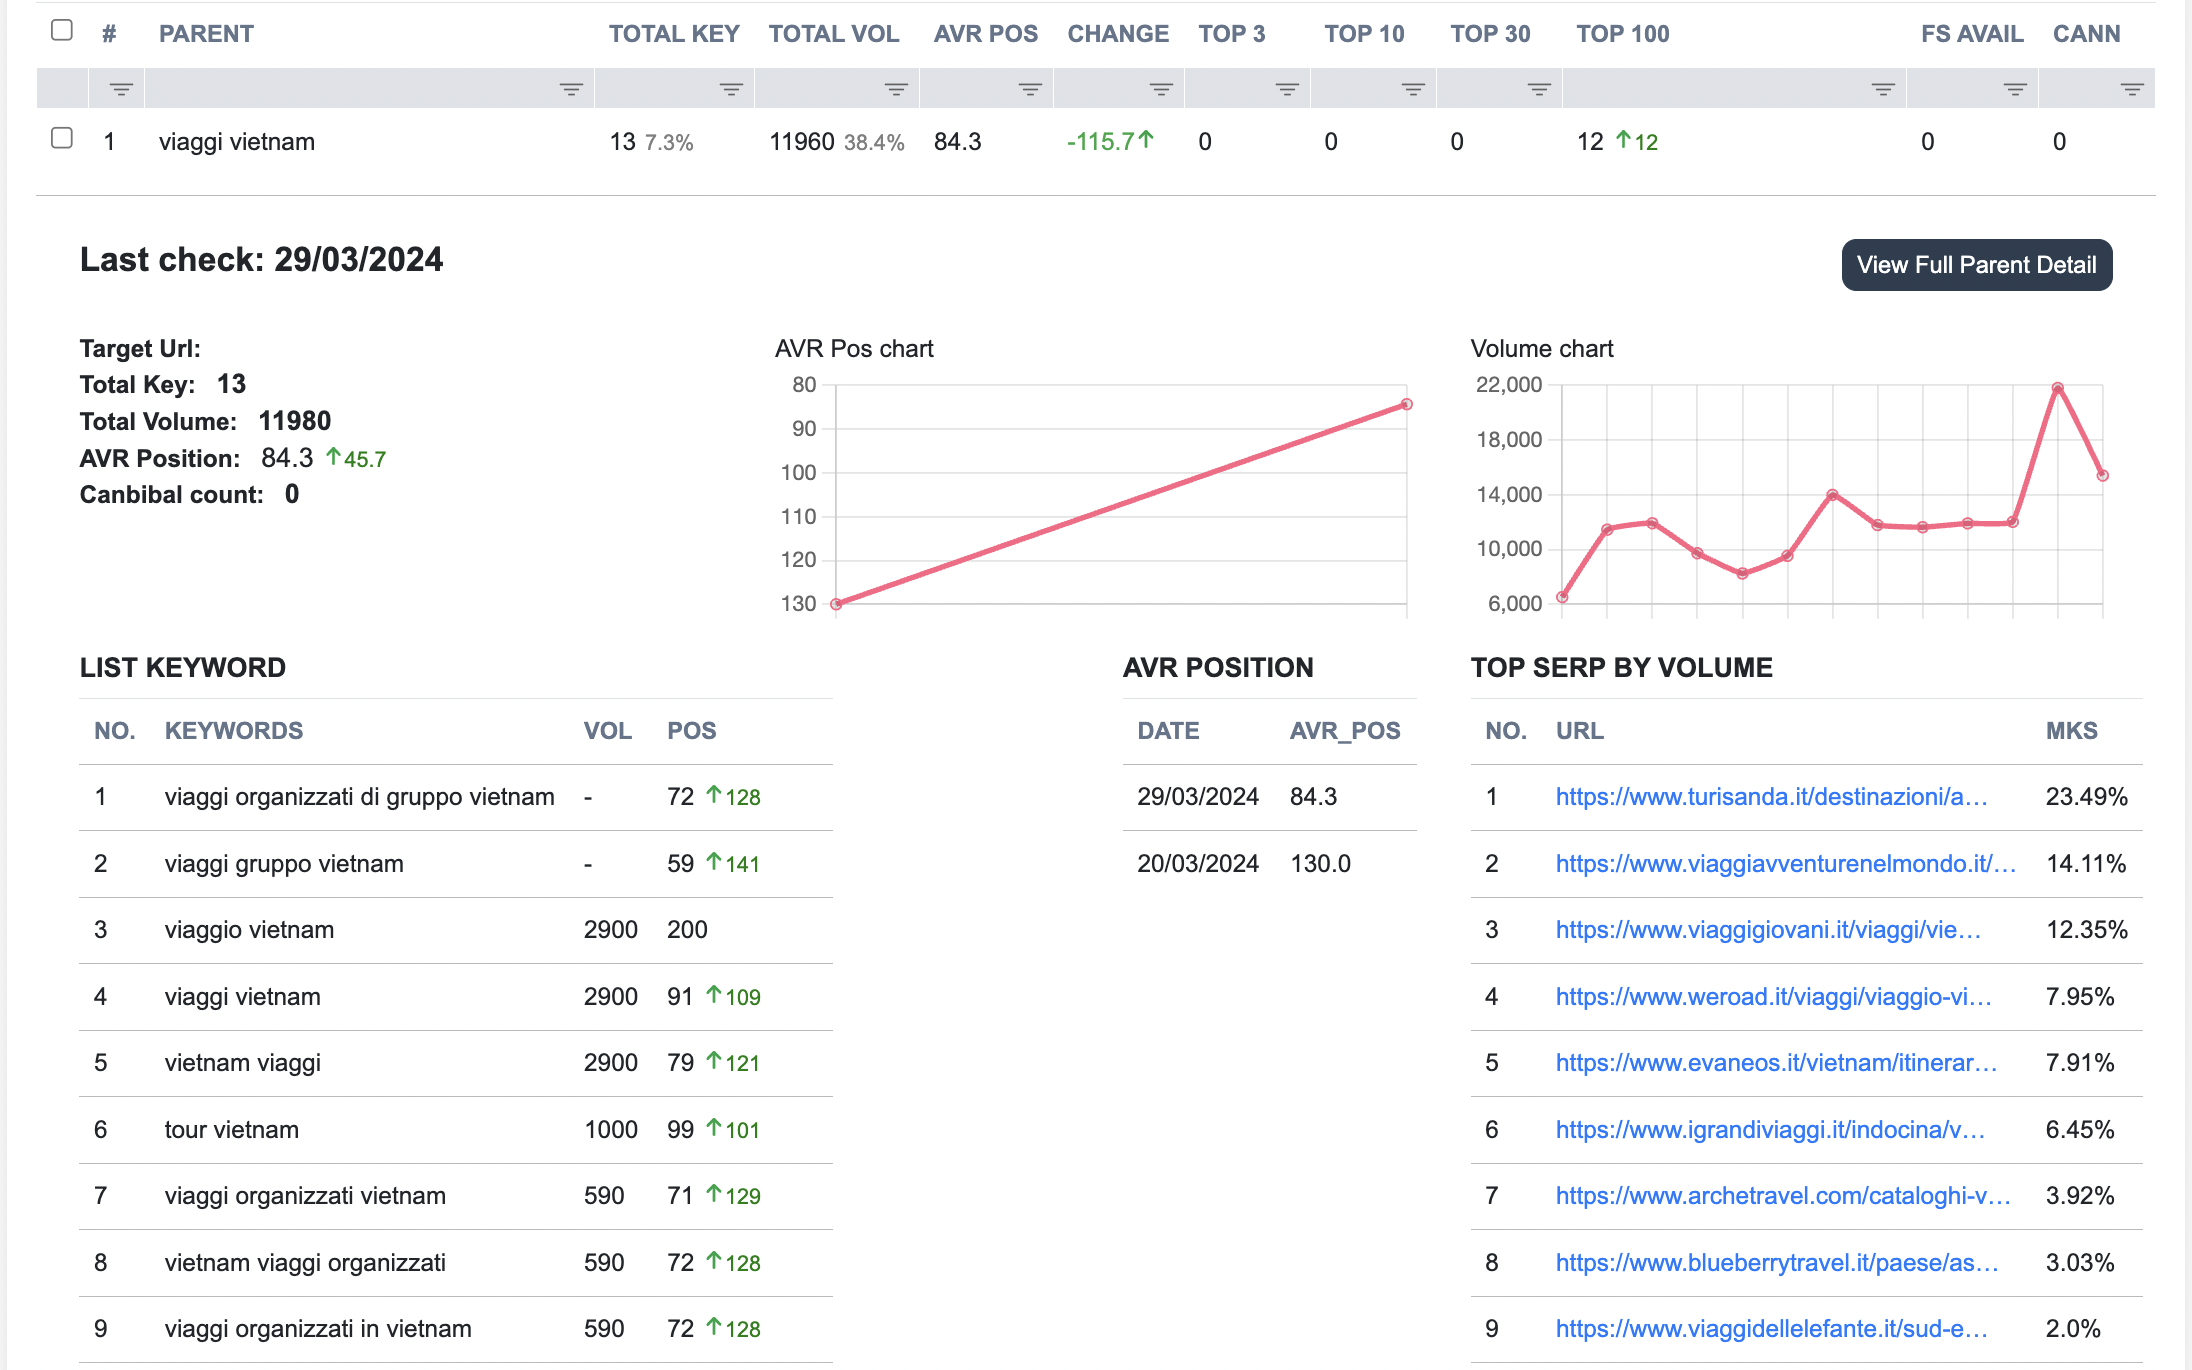Click AVR_POS header in position table
The width and height of the screenshot is (2192, 1370).
click(1345, 731)
